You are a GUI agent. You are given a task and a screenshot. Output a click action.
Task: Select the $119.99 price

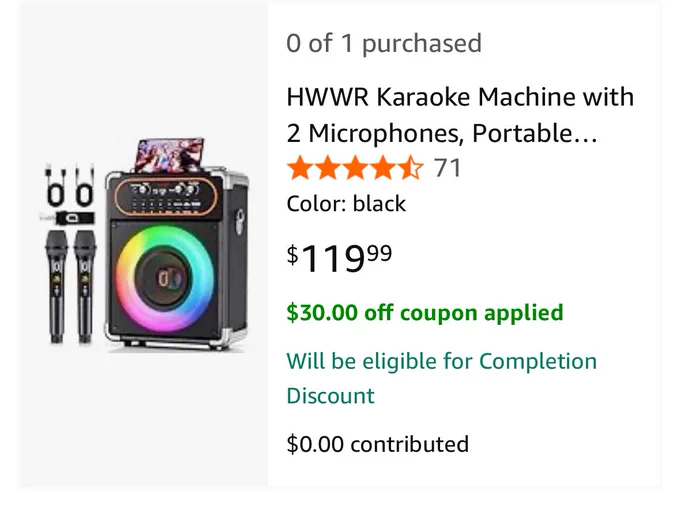[x=339, y=258]
